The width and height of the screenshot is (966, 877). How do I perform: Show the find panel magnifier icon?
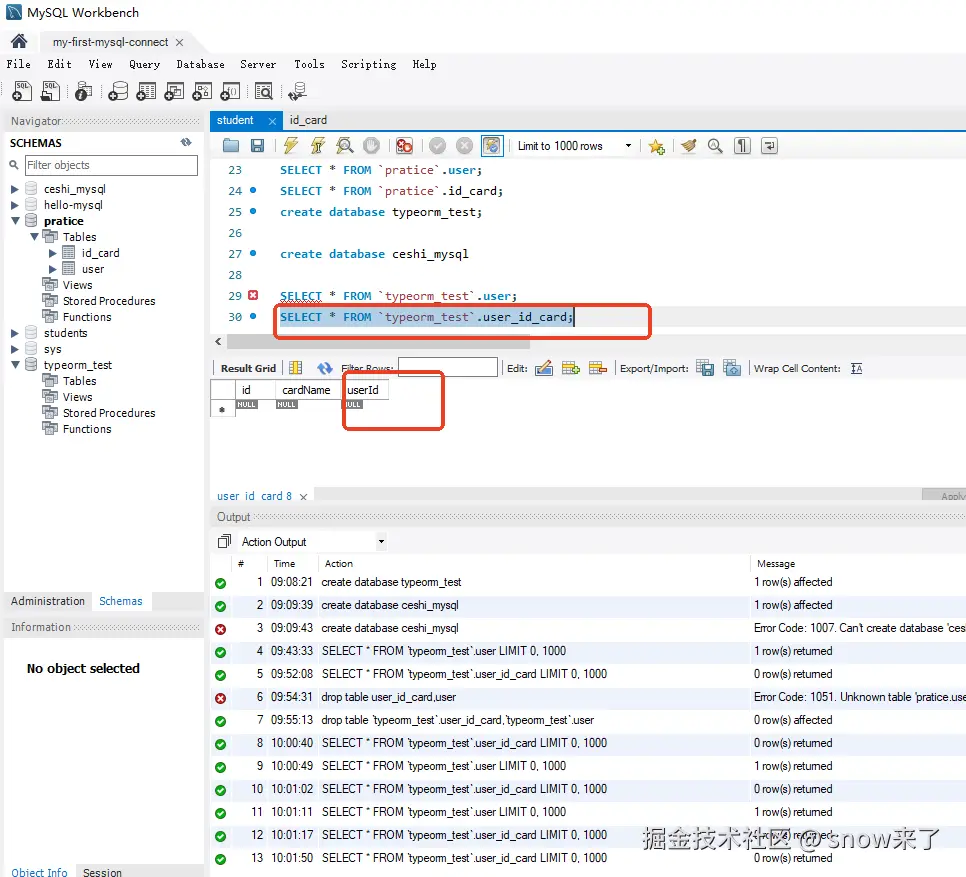coord(715,146)
